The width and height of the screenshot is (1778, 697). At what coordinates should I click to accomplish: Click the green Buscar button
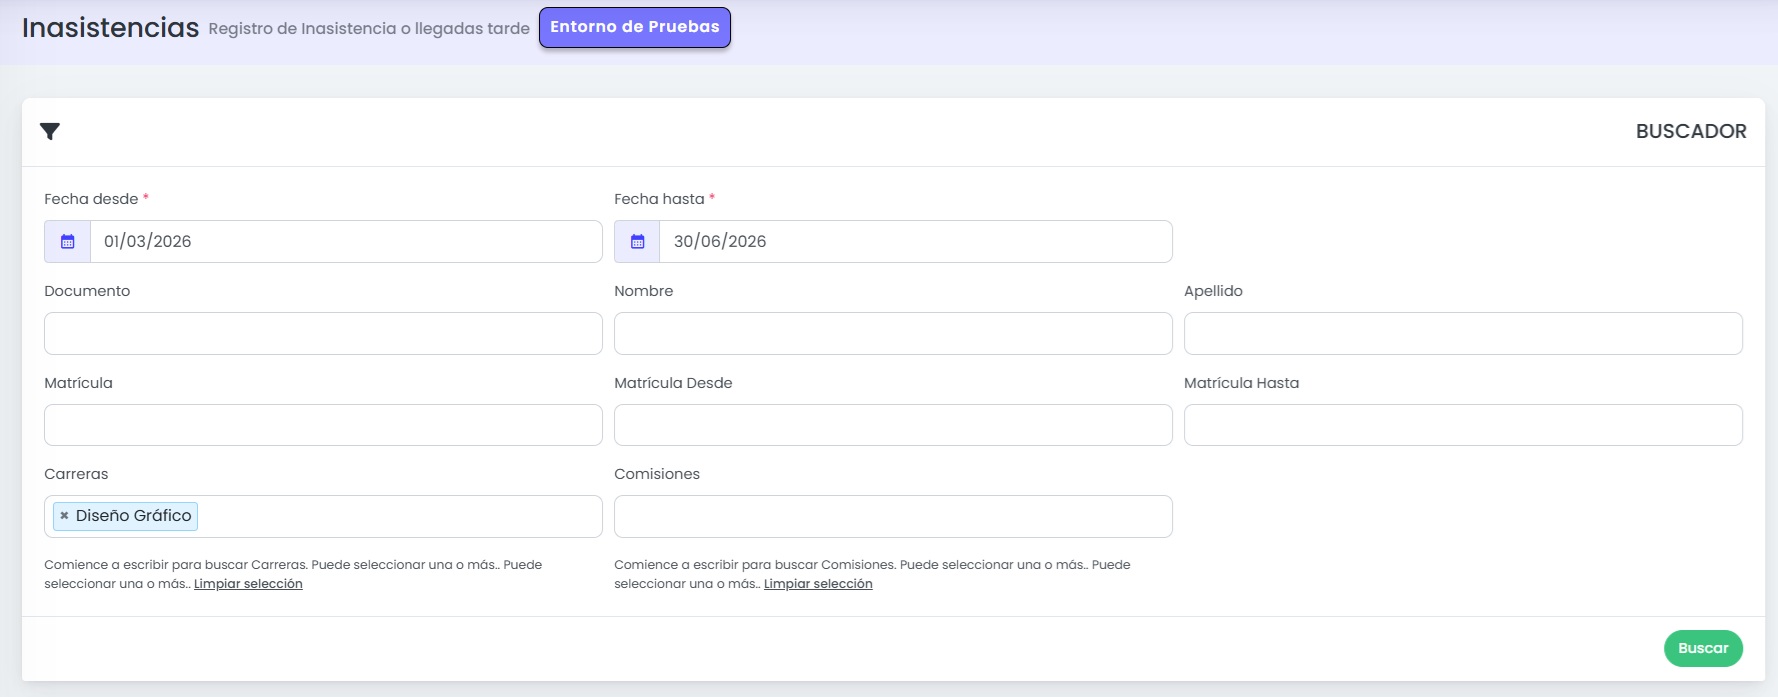tap(1703, 648)
